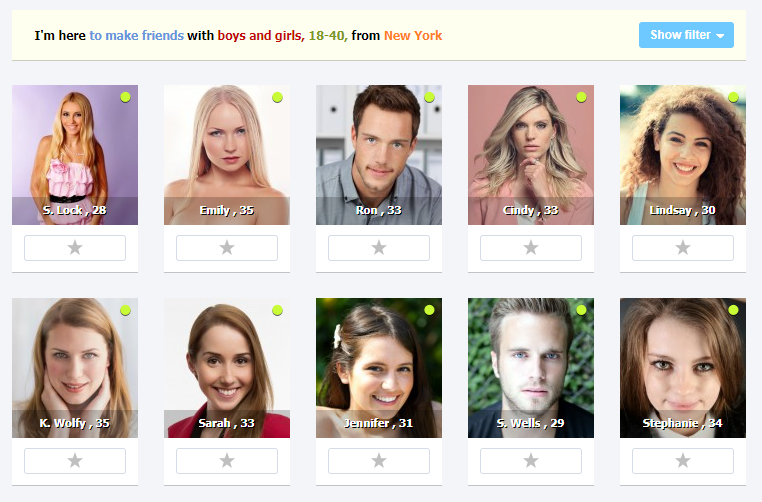
Task: Change the 'boys and girls' gender filter
Action: [261, 35]
